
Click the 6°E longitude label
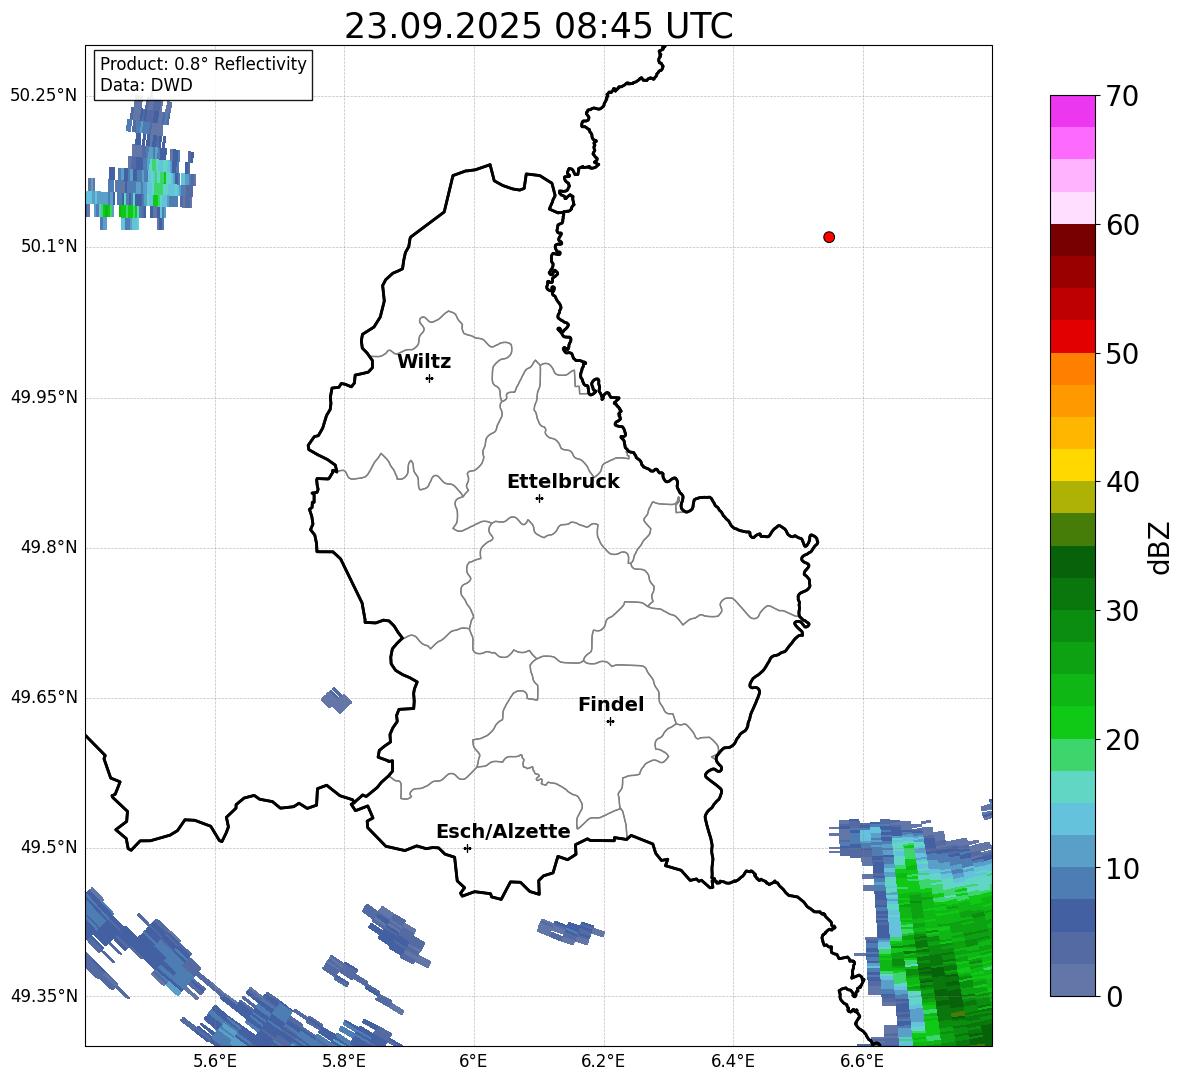pyautogui.click(x=473, y=1061)
